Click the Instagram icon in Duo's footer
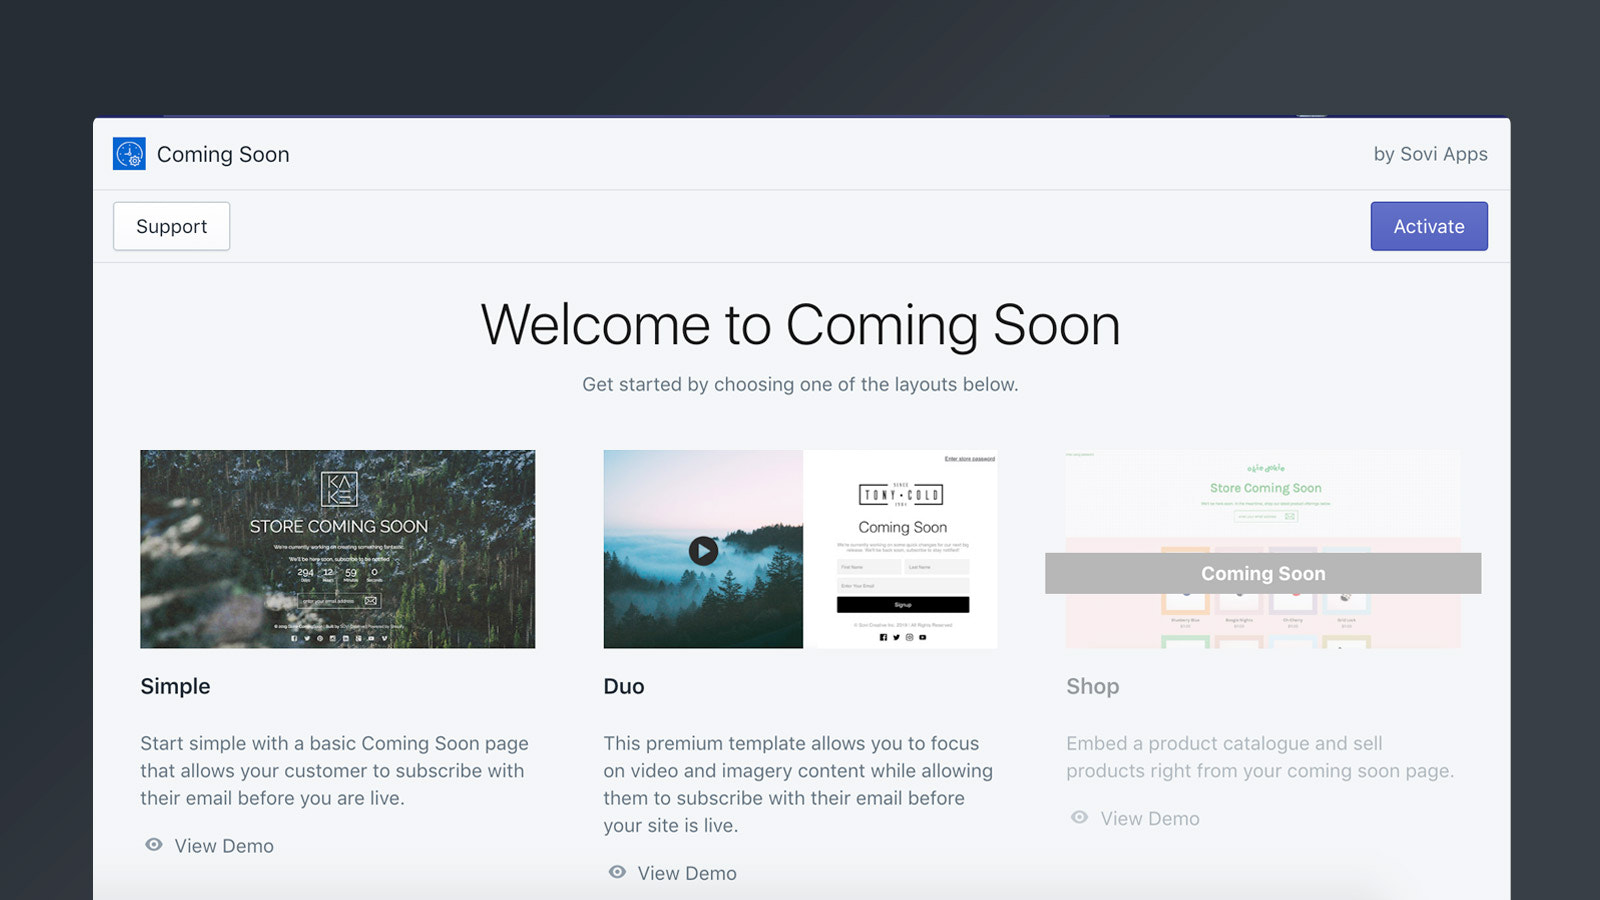The height and width of the screenshot is (900, 1600). (x=909, y=637)
